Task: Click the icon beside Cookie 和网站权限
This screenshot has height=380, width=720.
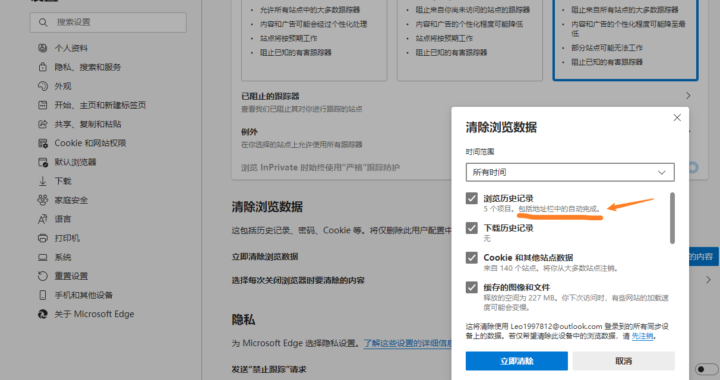Action: [x=43, y=143]
